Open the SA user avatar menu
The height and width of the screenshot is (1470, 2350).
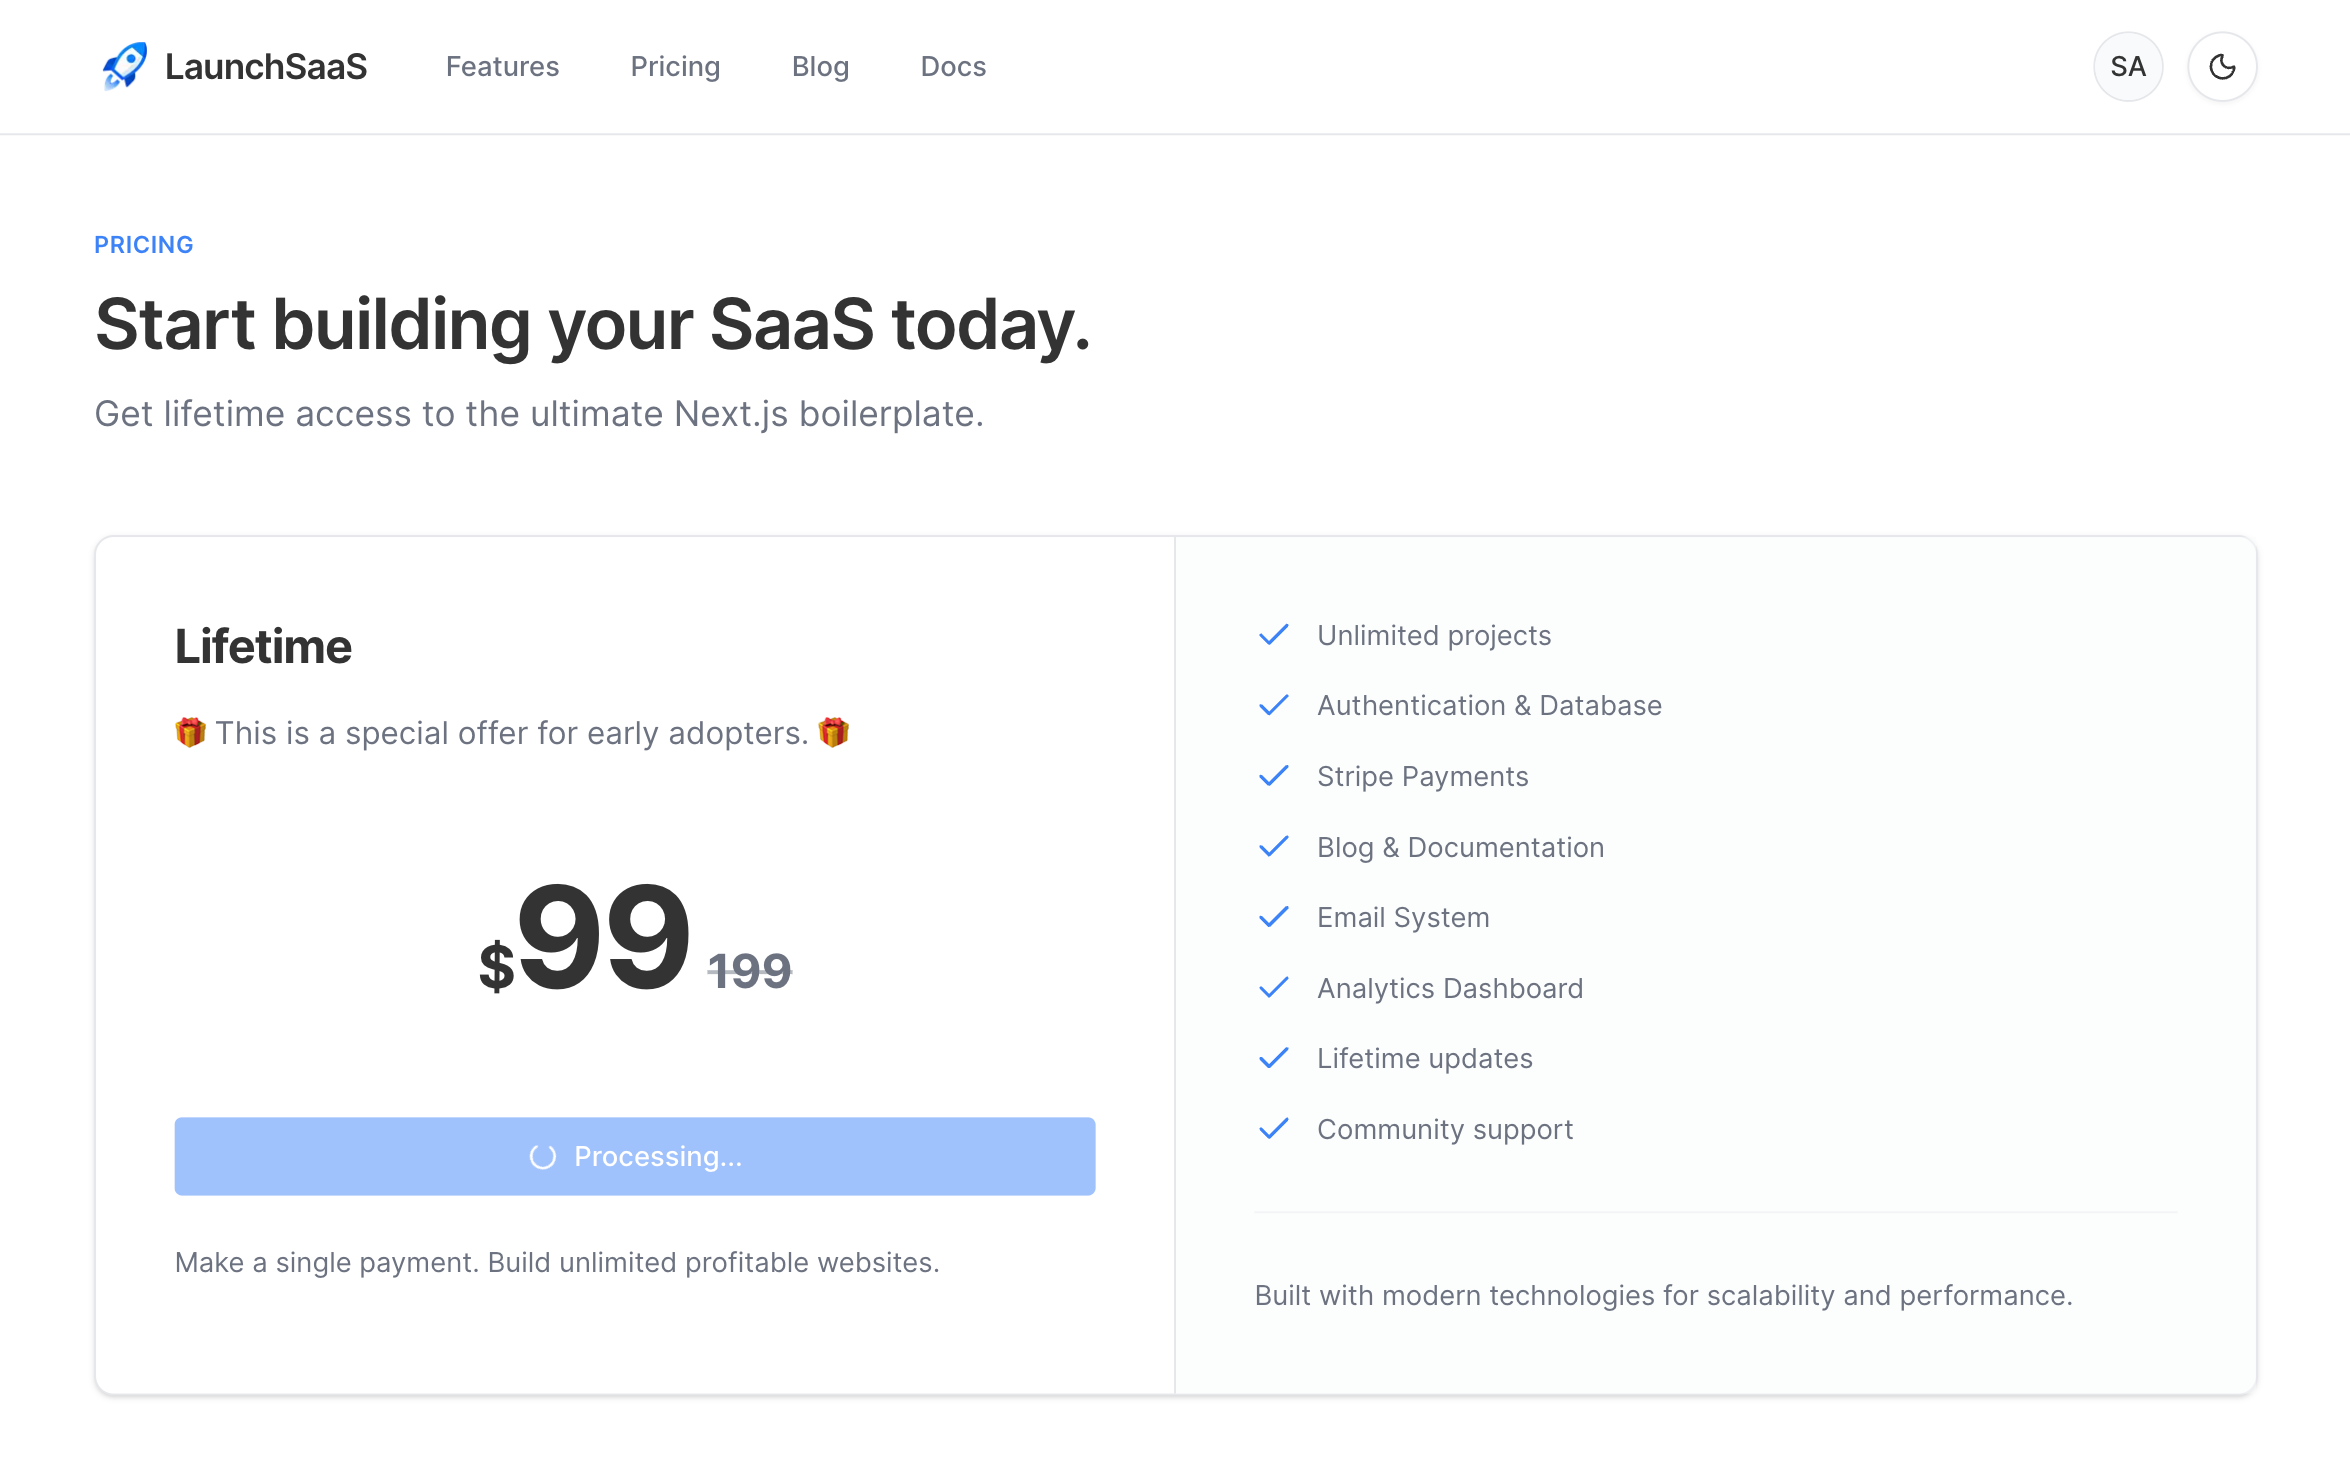(2128, 66)
